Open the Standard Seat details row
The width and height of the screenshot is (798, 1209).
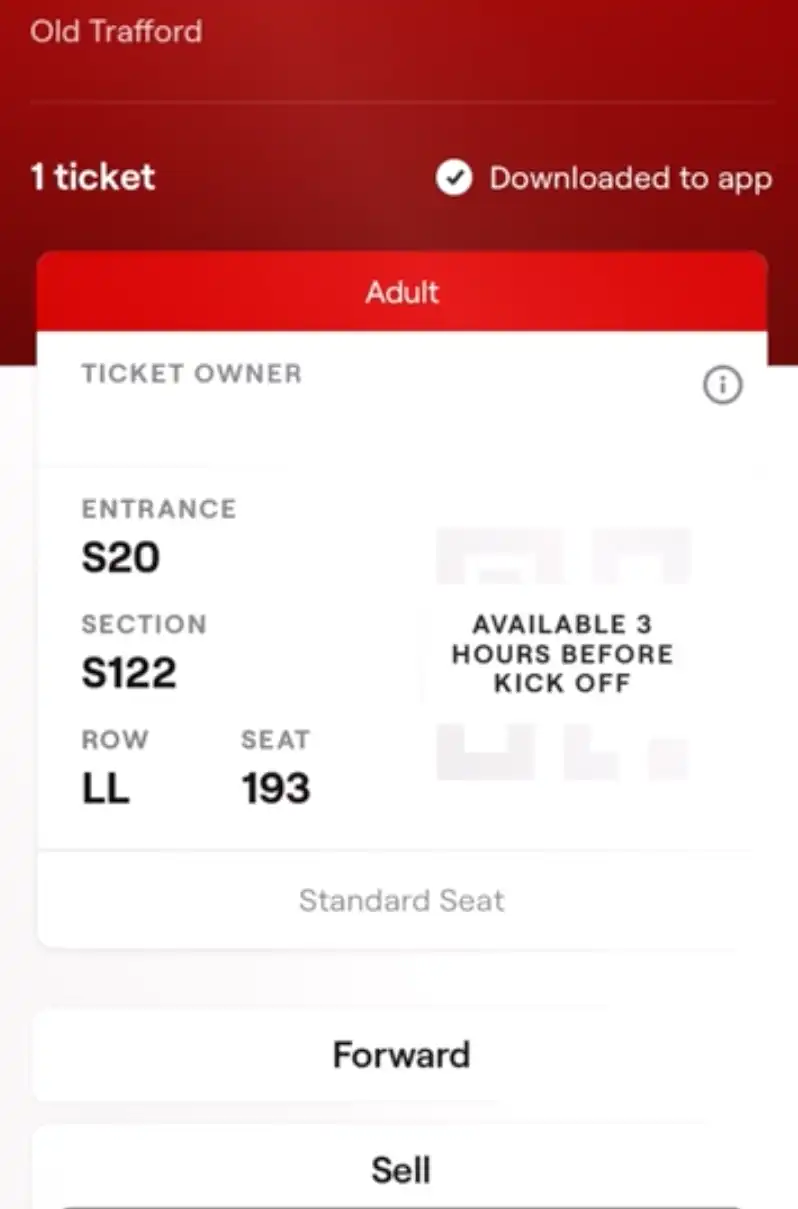pos(401,900)
